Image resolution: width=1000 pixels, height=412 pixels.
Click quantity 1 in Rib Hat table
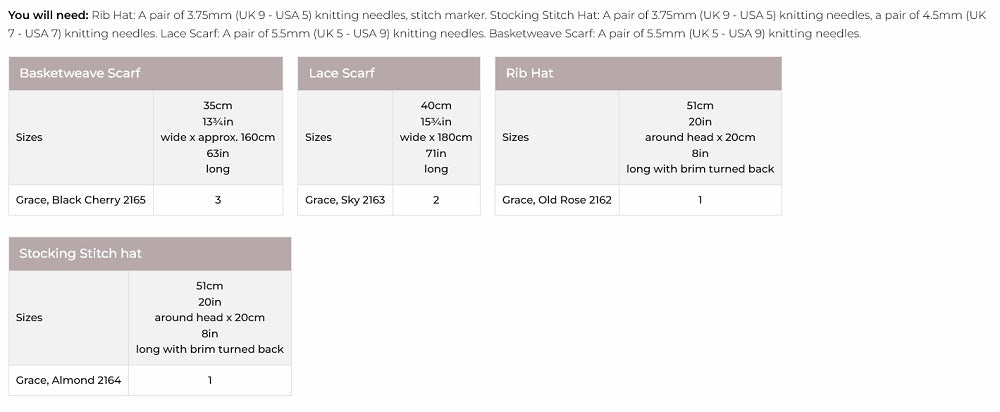pyautogui.click(x=700, y=200)
